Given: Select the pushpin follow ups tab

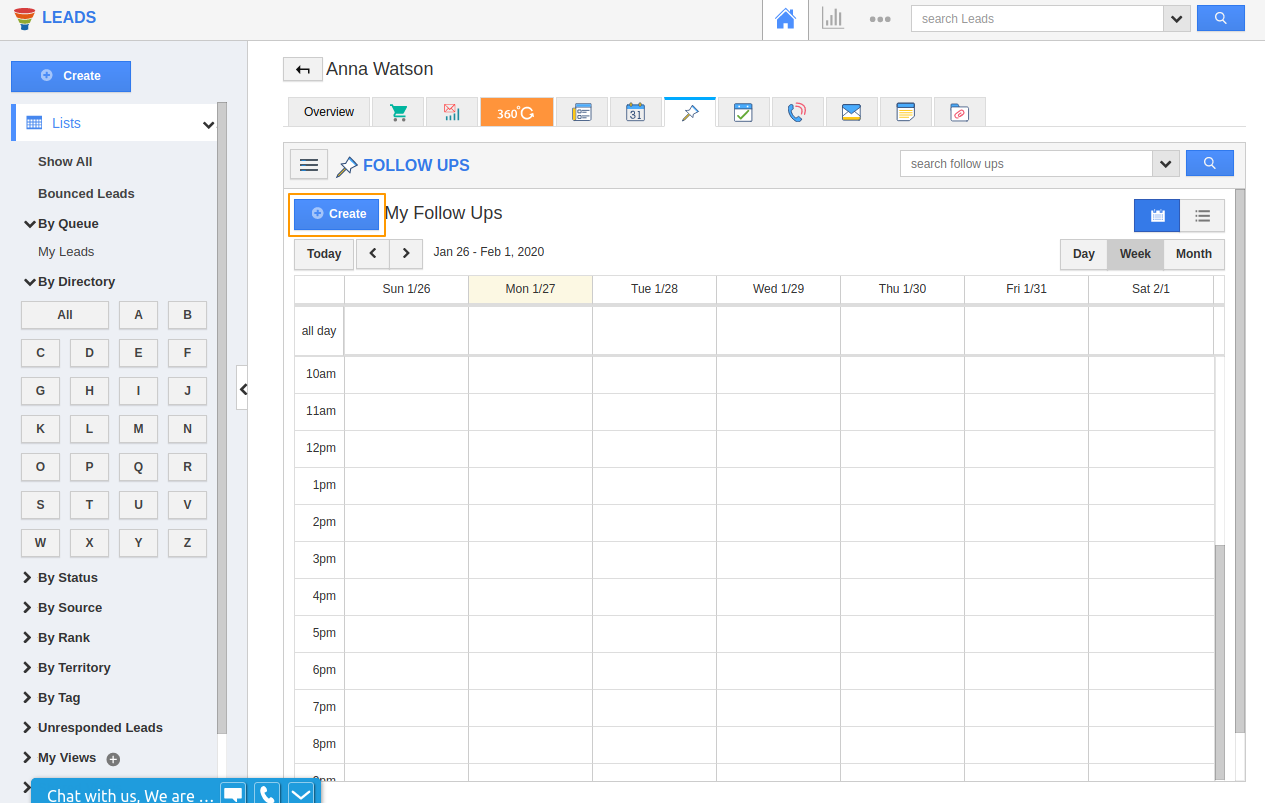Looking at the screenshot, I should pos(690,112).
